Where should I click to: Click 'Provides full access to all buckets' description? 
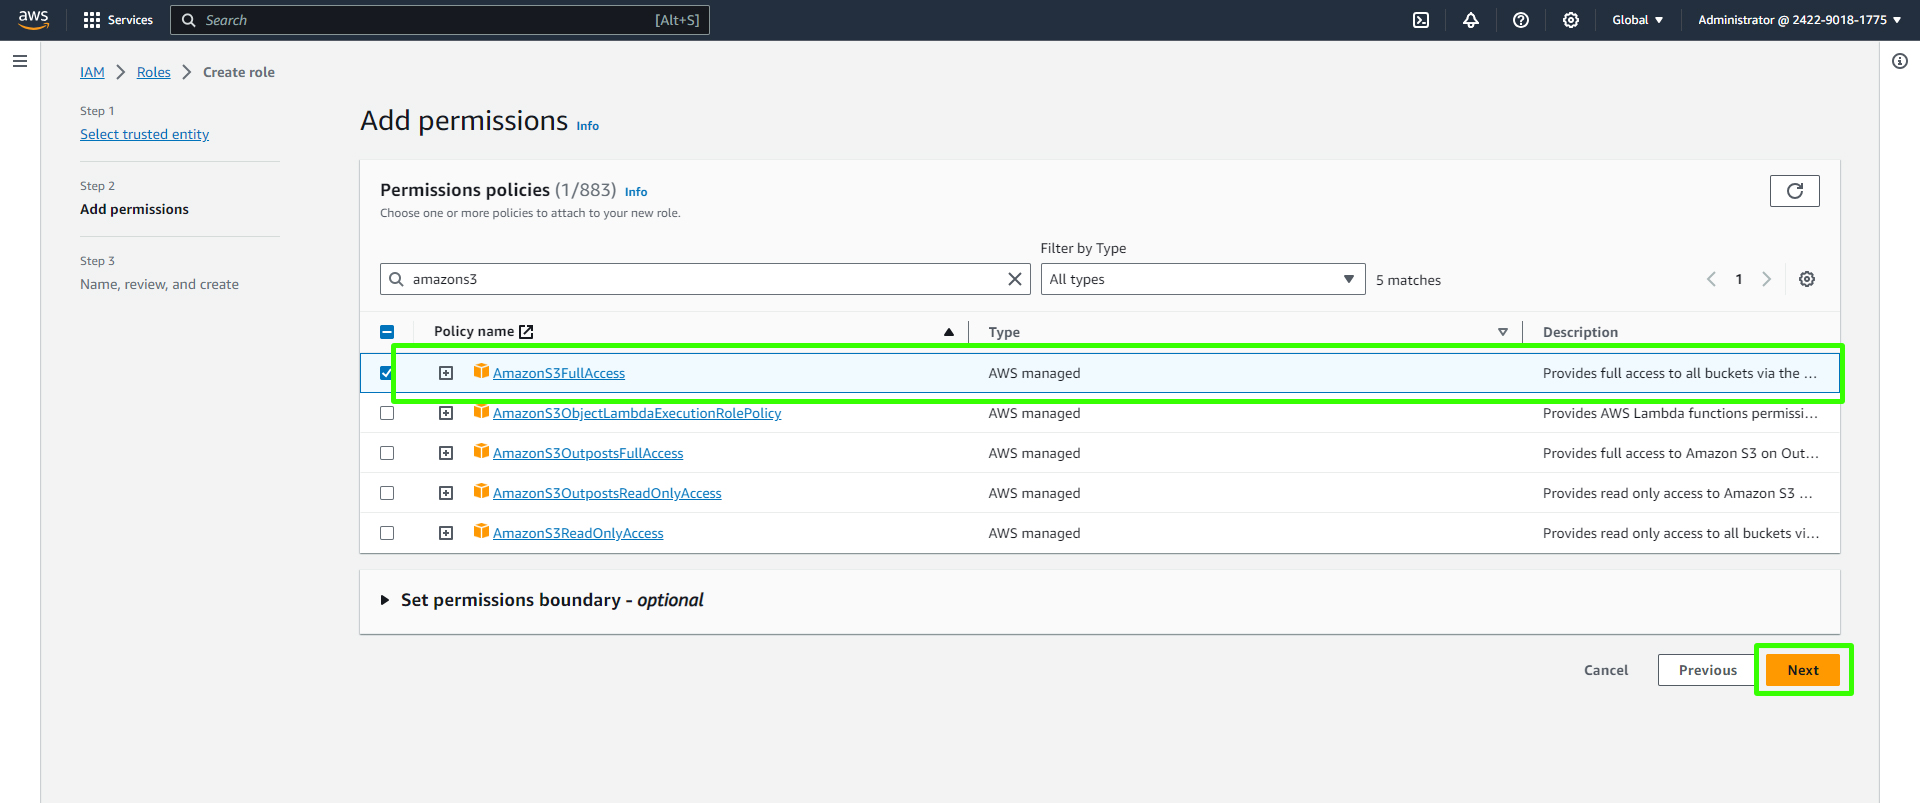[1680, 373]
